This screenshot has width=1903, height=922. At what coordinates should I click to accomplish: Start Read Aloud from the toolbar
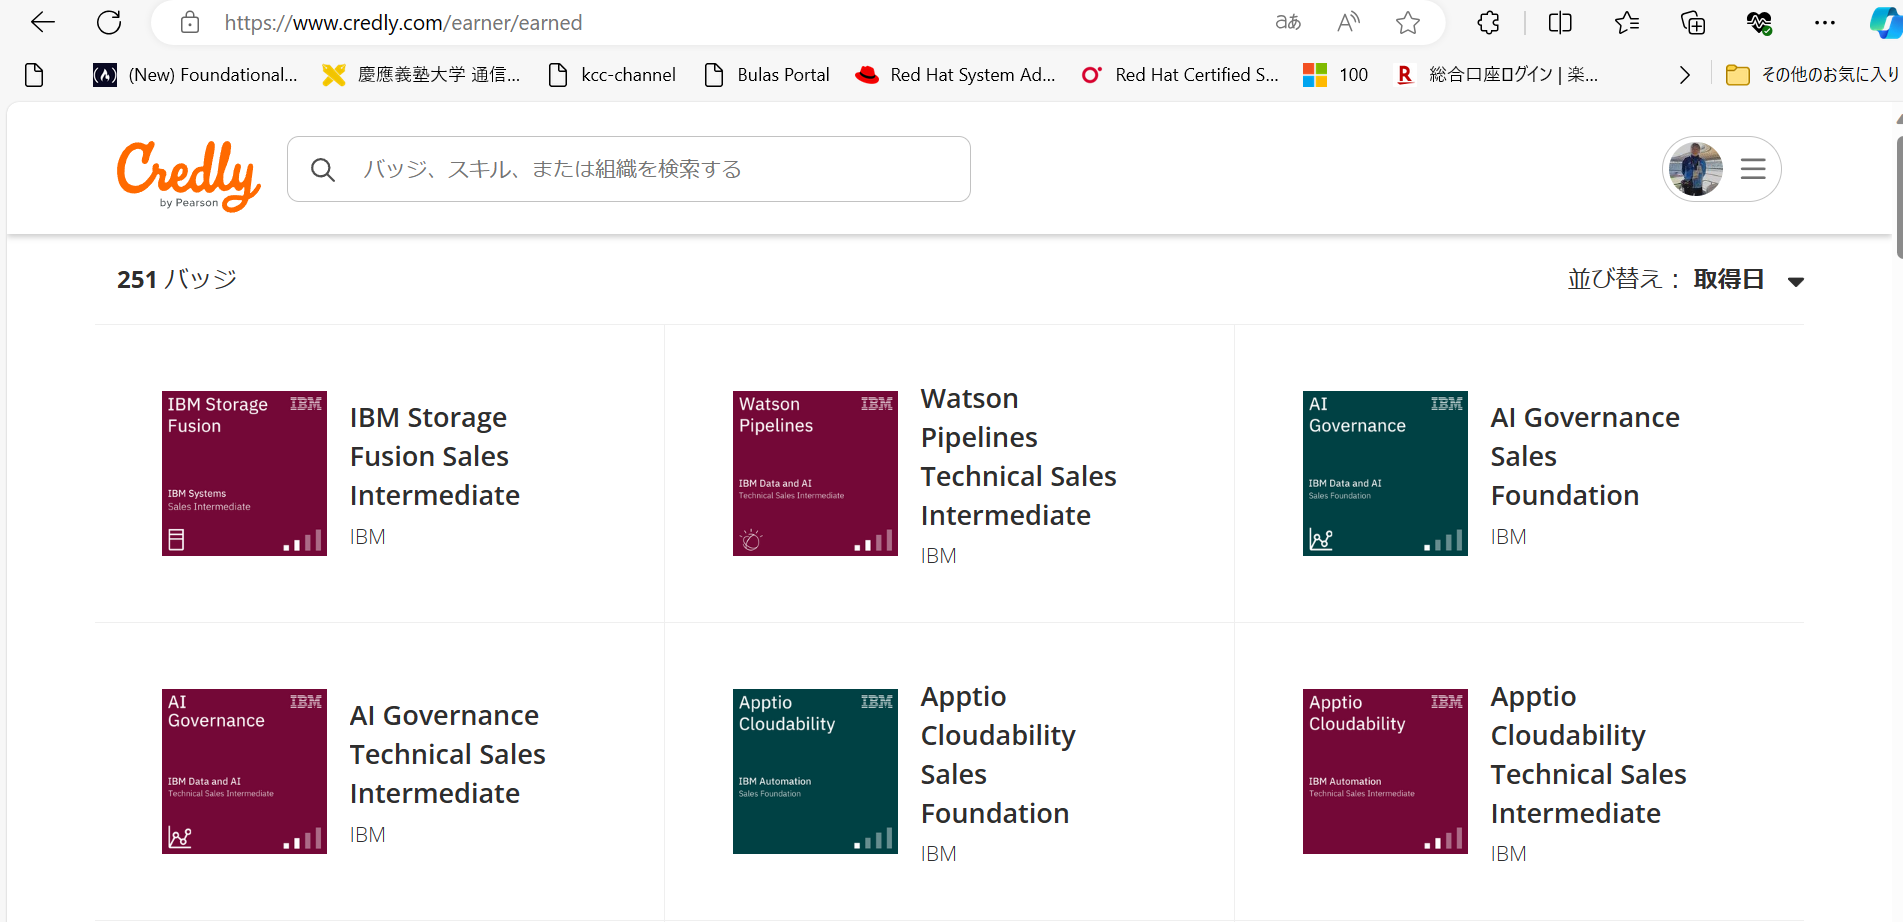coord(1347,22)
